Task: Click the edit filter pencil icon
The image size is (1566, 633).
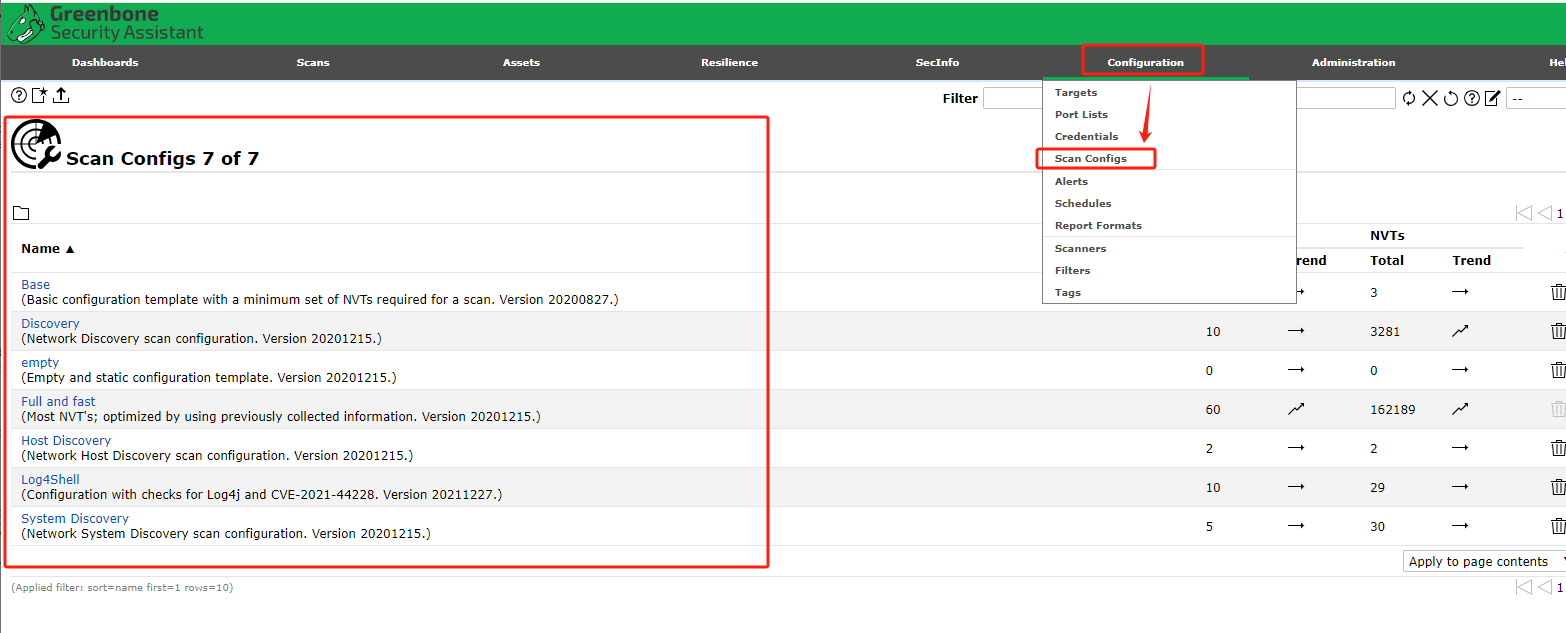Action: (1493, 98)
